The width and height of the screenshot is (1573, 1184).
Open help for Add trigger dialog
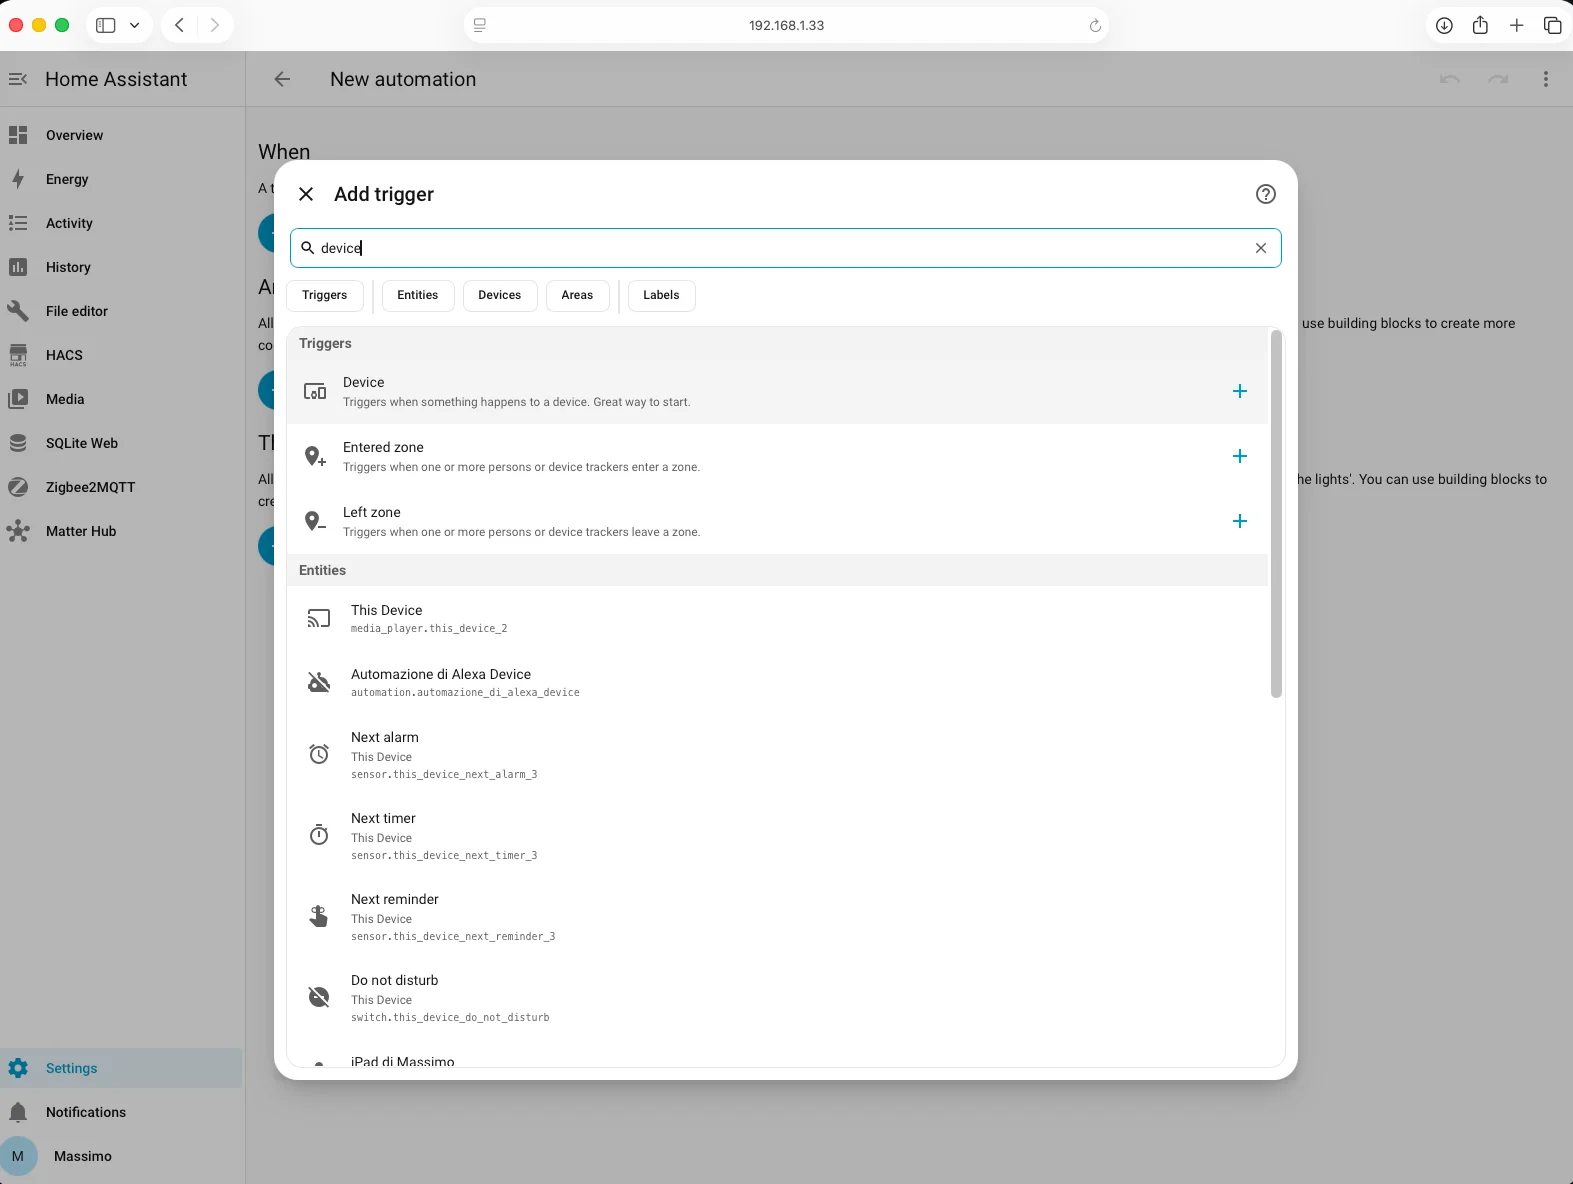coord(1266,194)
